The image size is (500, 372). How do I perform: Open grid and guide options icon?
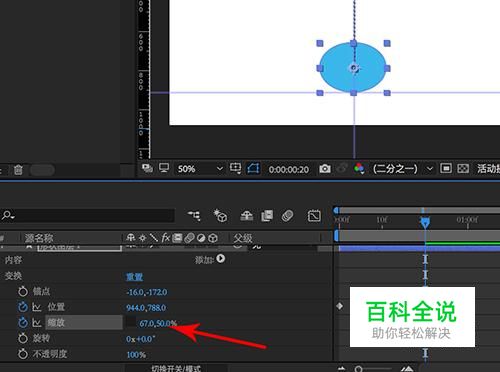tap(235, 168)
